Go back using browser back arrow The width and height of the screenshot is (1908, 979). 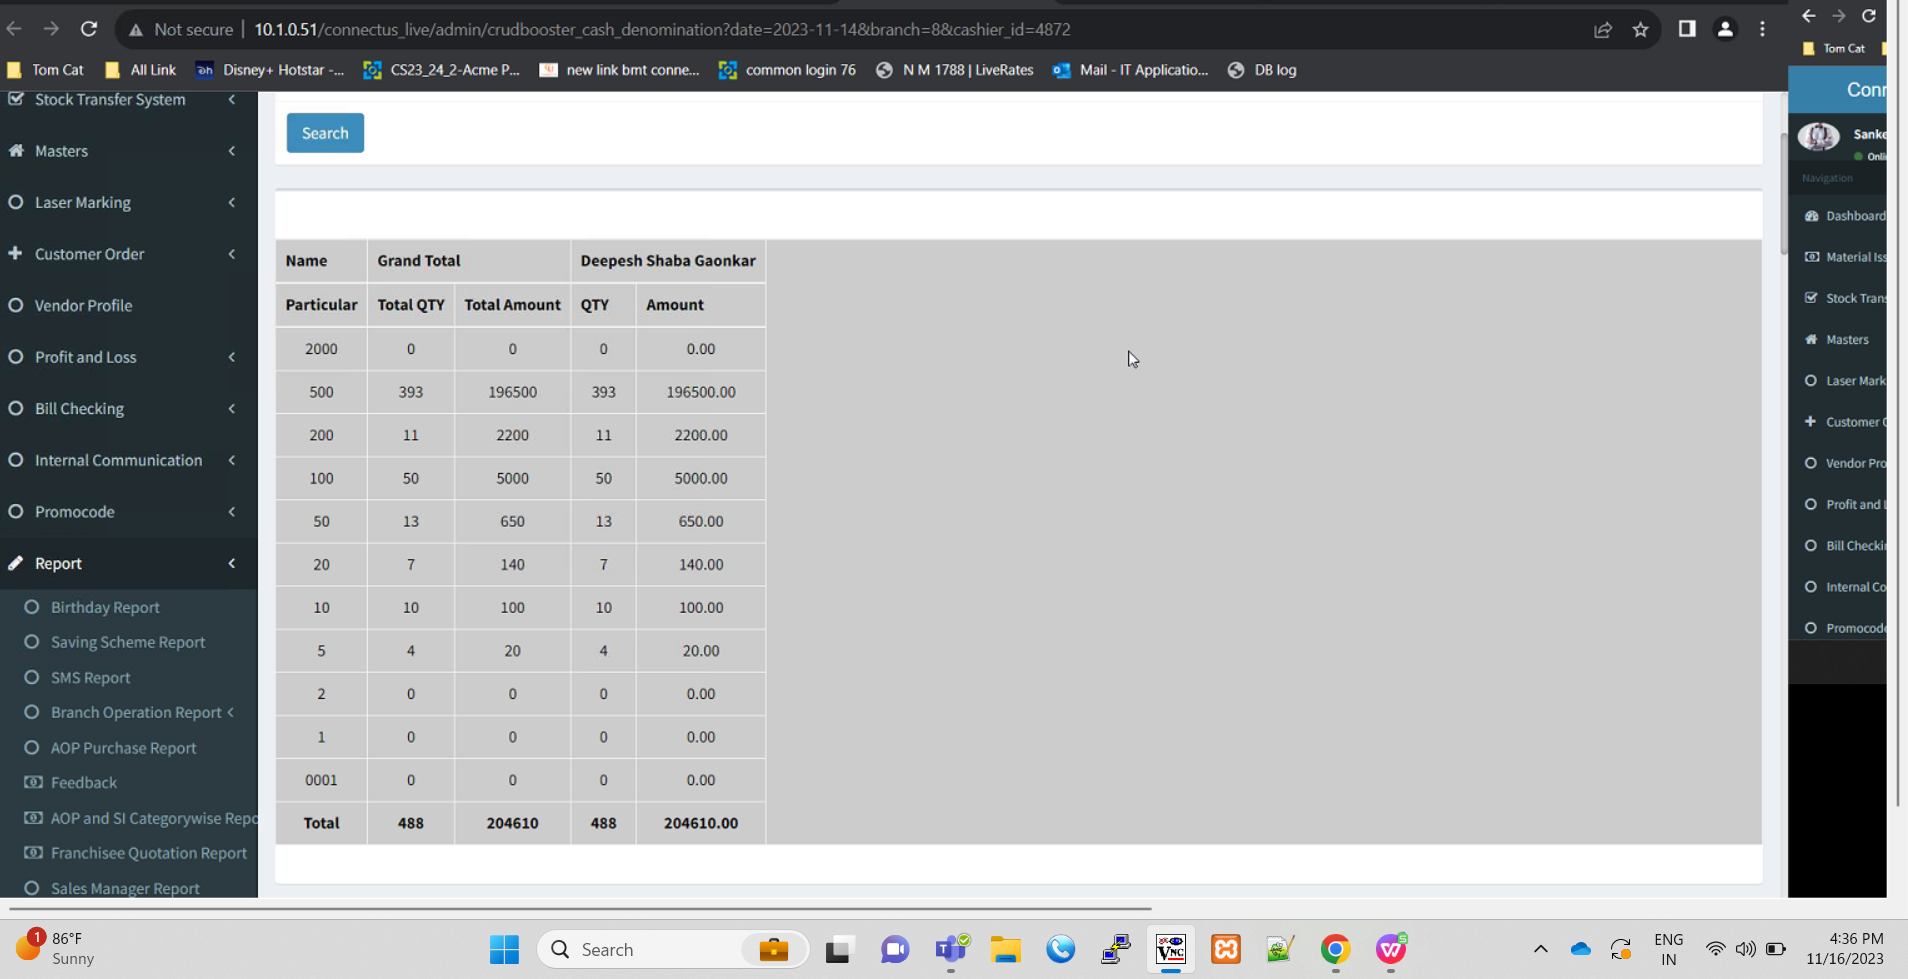14,29
